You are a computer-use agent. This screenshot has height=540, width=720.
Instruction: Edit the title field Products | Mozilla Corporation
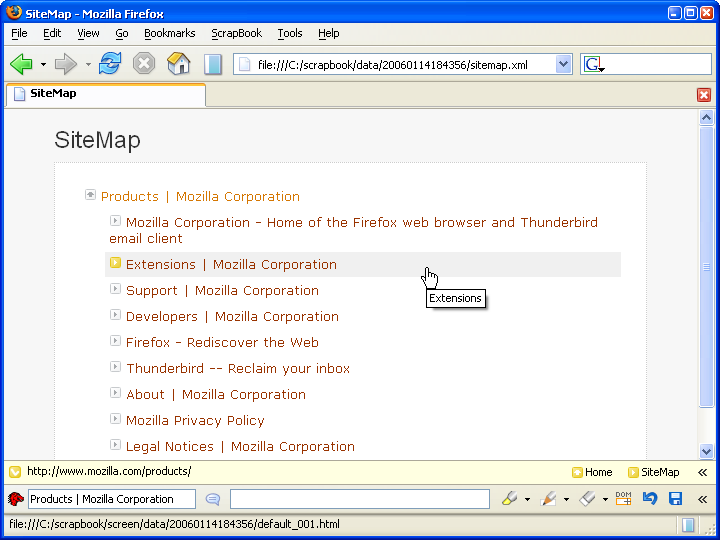[112, 499]
